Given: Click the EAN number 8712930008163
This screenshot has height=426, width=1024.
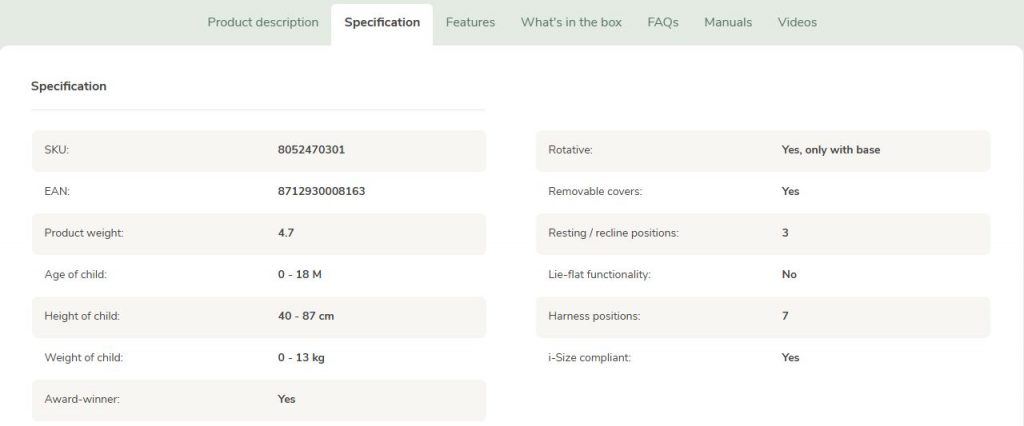Looking at the screenshot, I should (x=321, y=191).
